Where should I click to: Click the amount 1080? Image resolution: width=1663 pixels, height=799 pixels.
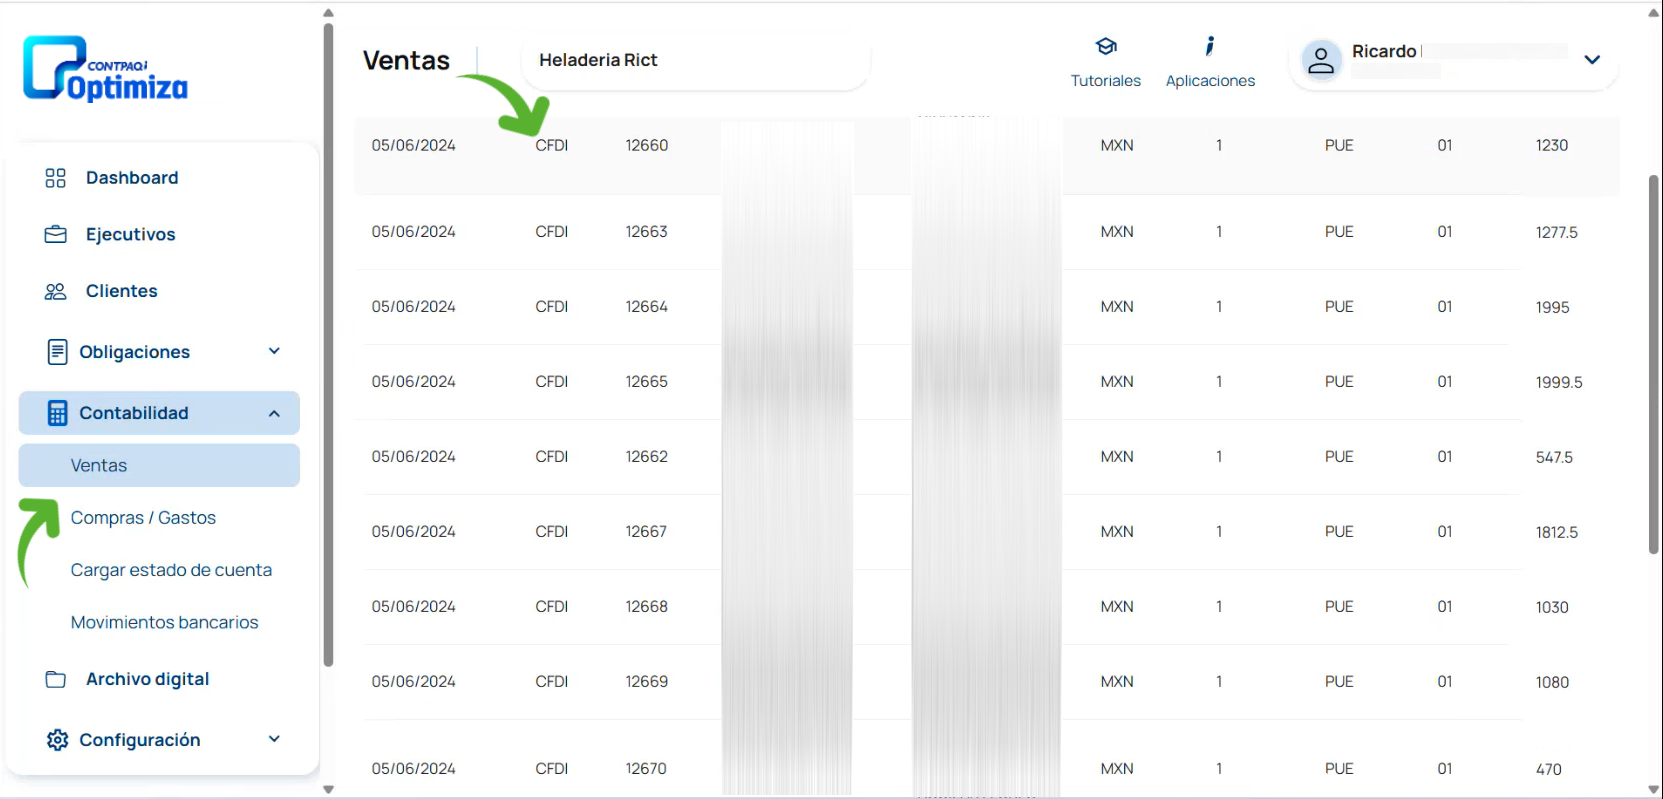[1552, 682]
